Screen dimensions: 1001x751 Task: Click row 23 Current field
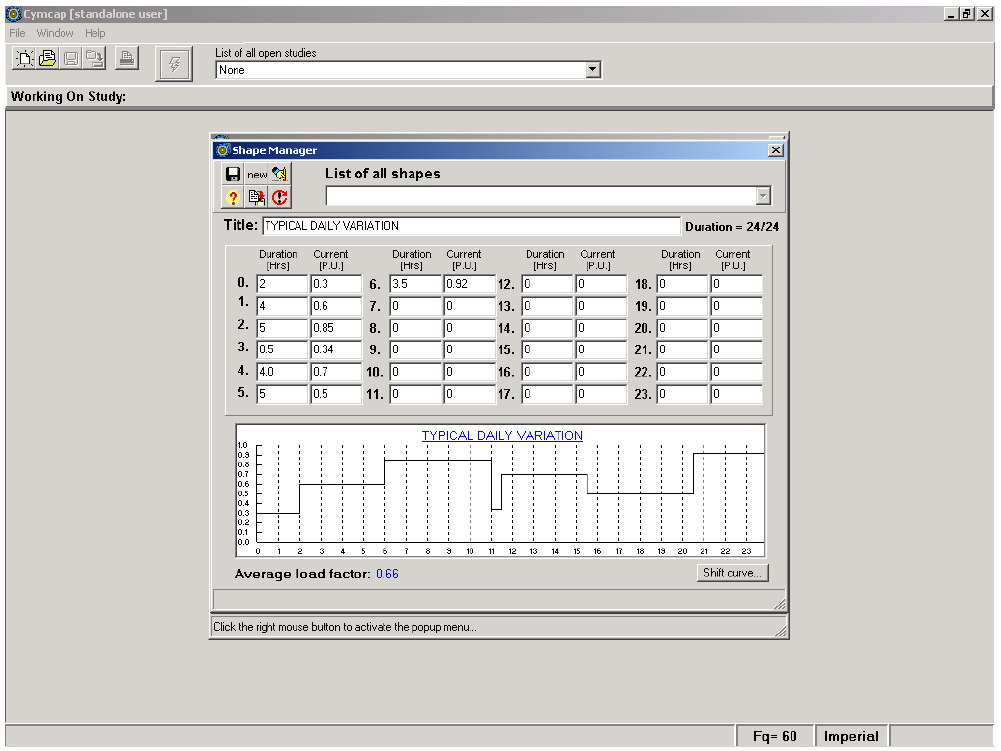coord(737,394)
